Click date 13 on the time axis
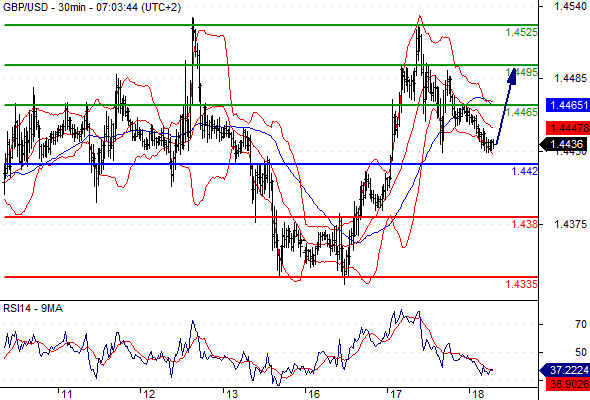Viewport: 590px width, 400px height. tap(232, 394)
